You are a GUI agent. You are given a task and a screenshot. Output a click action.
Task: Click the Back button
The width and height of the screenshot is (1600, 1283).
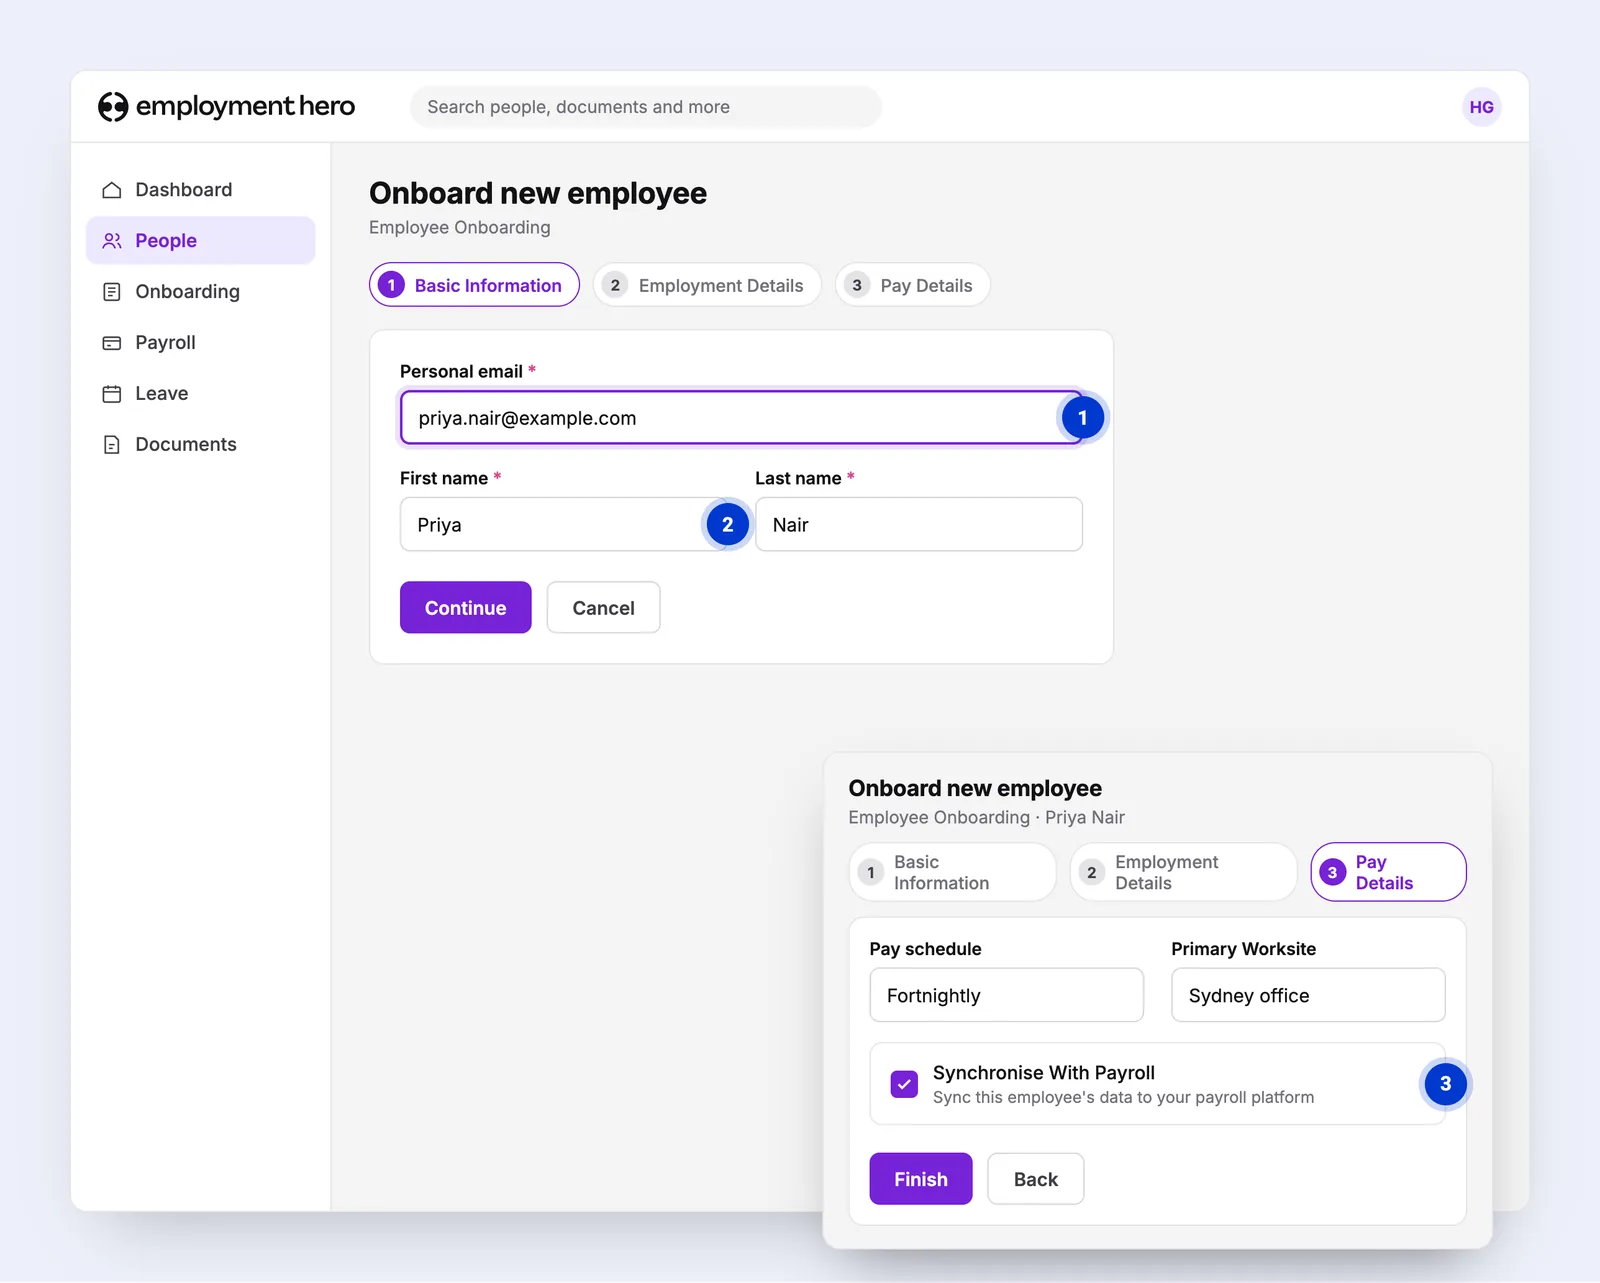[1035, 1179]
